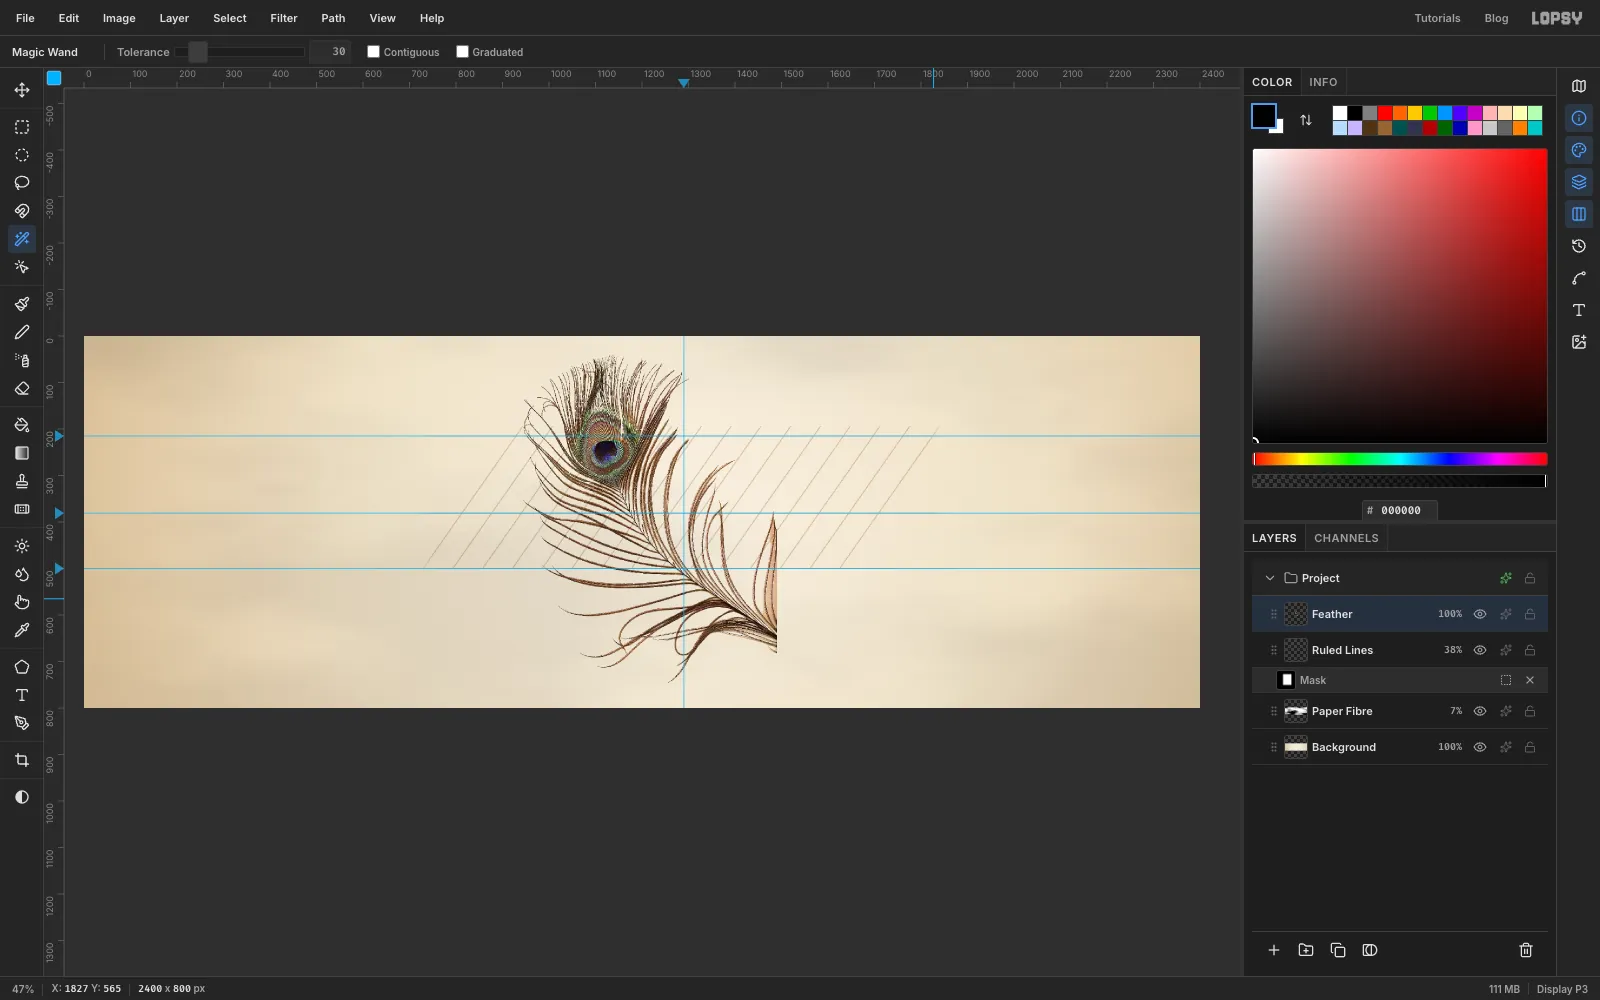
Task: Remove the Ruled Lines mask
Action: point(1530,680)
